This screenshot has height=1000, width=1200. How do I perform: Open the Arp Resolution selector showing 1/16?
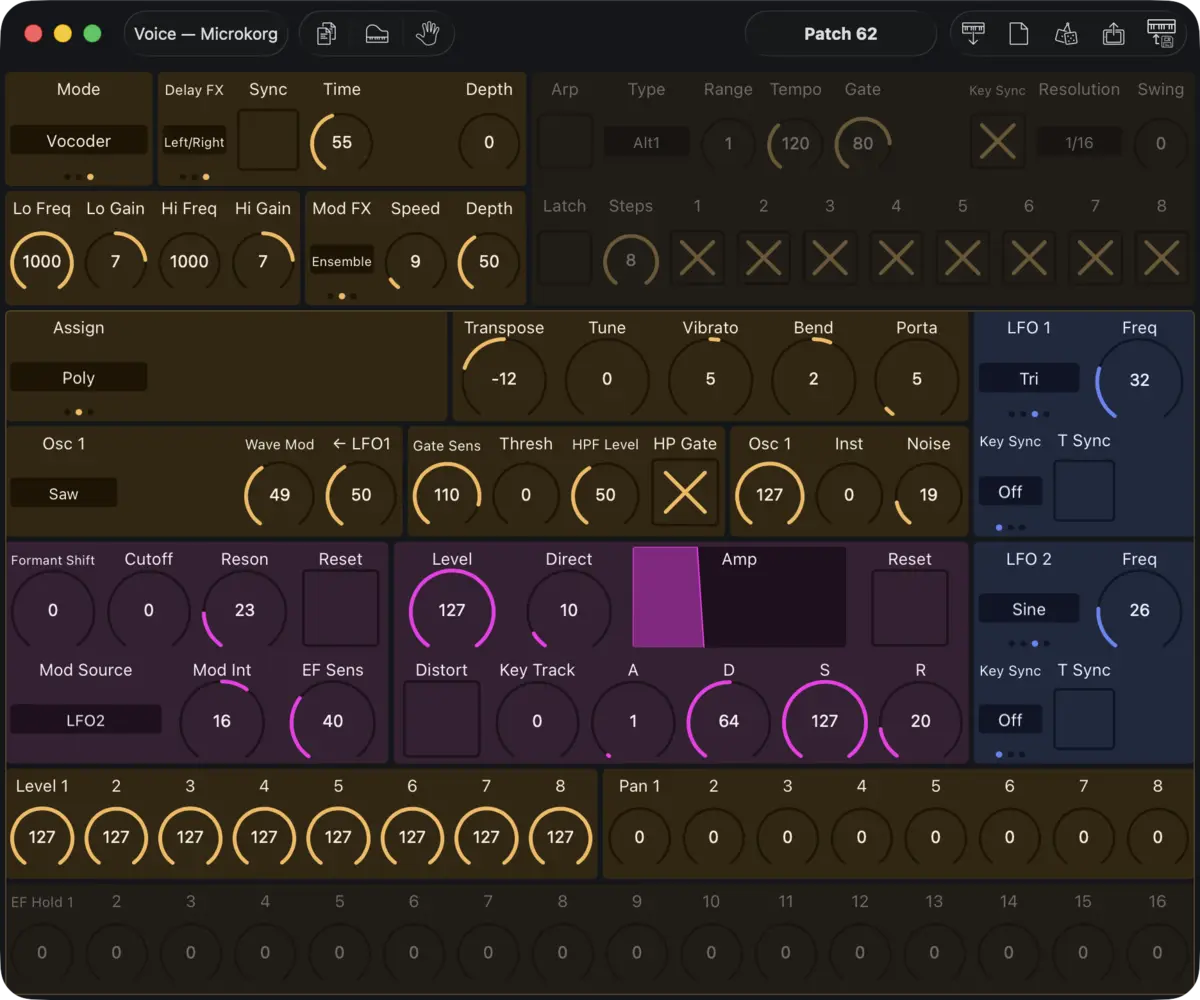coord(1079,142)
